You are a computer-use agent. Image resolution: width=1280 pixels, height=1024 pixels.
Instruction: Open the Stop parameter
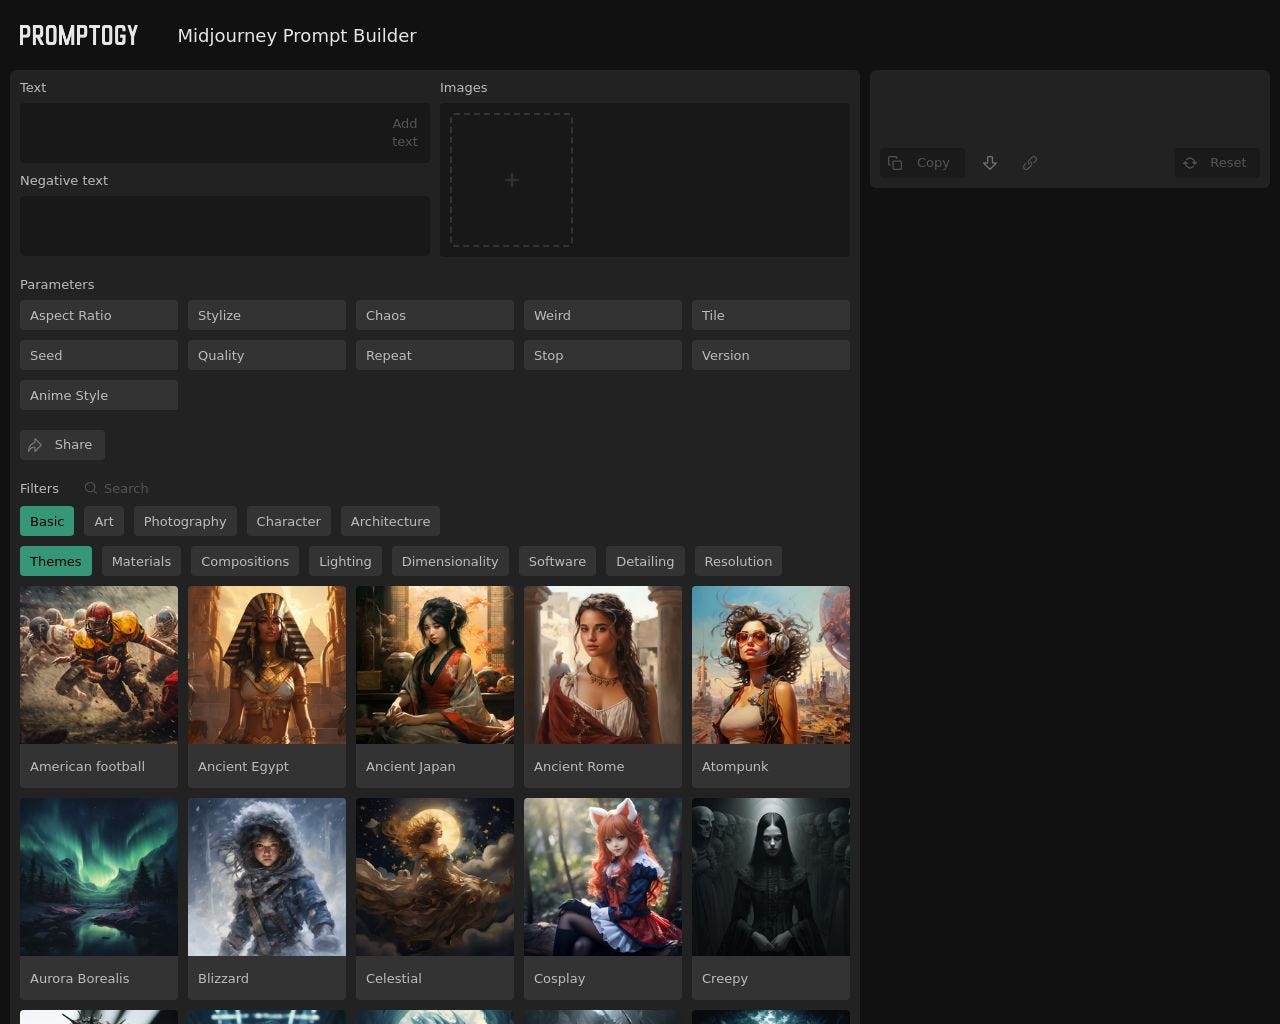tap(603, 355)
